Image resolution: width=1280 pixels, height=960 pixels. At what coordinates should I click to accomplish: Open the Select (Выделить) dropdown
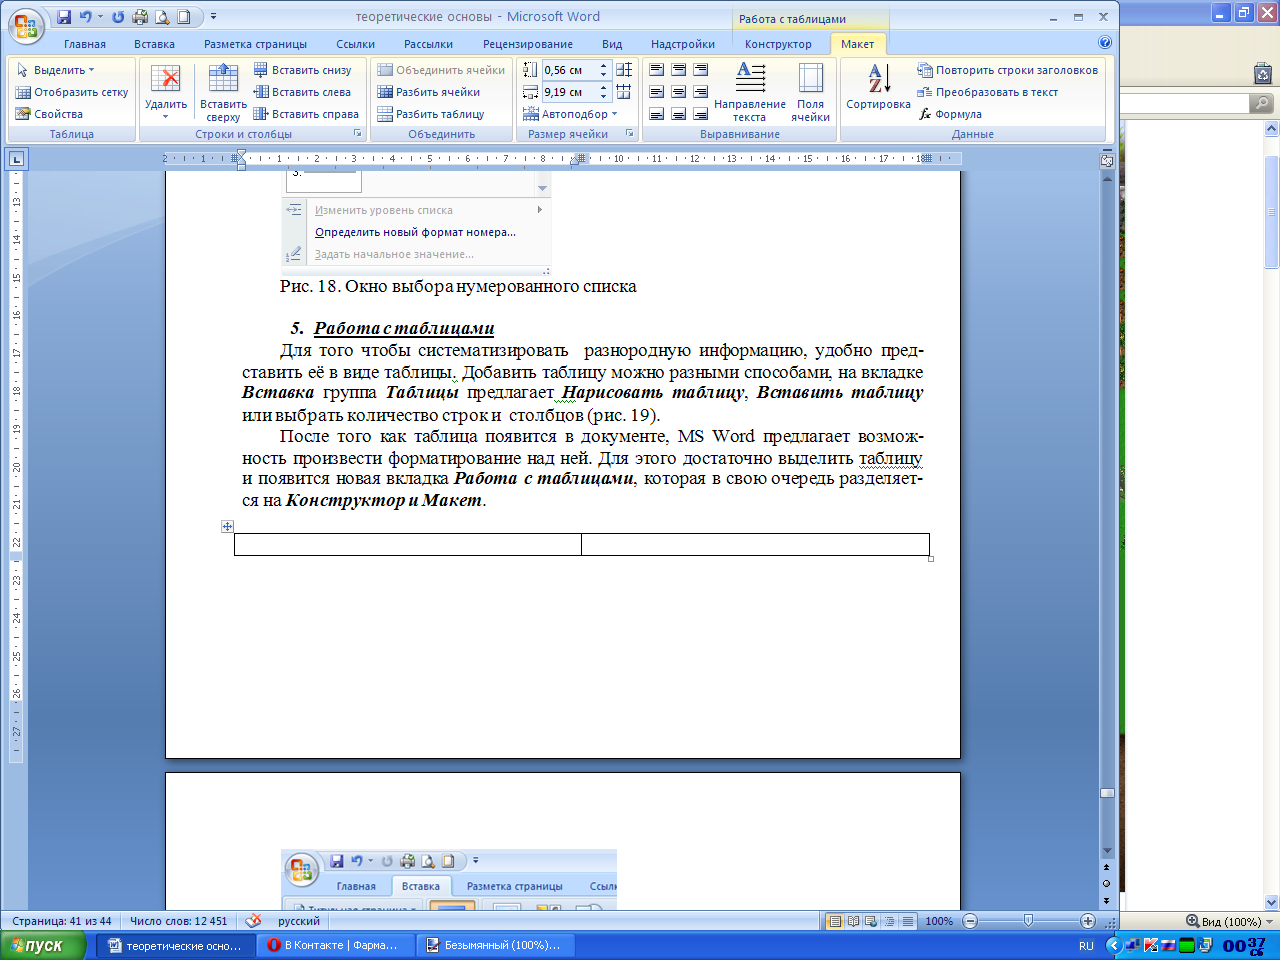56,70
